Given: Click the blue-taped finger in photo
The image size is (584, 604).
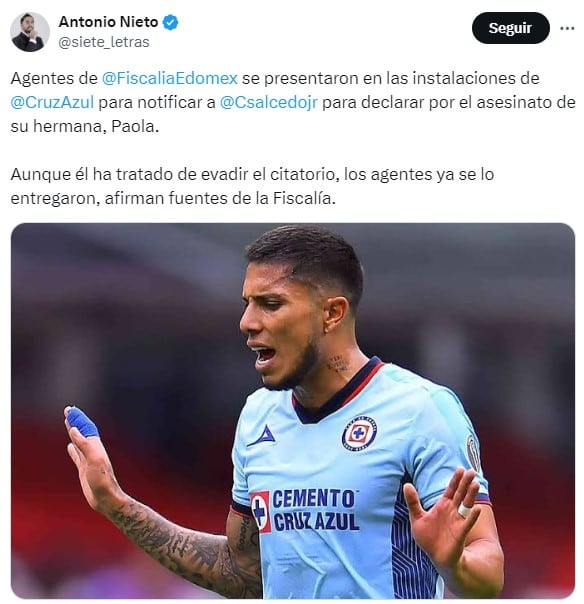Looking at the screenshot, I should click(82, 422).
